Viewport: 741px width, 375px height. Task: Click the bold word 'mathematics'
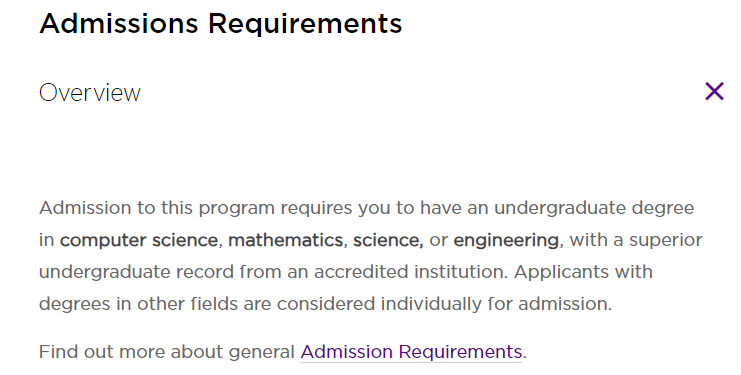pyautogui.click(x=285, y=240)
